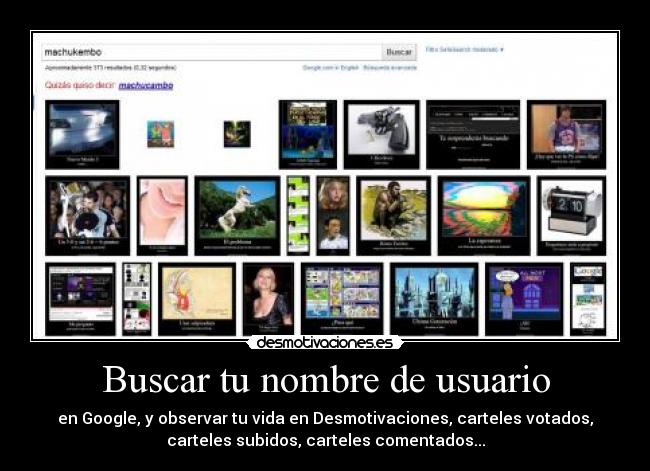The width and height of the screenshot is (650, 471).
Task: Open the caveman painting thumbnail
Action: pyautogui.click(x=393, y=216)
